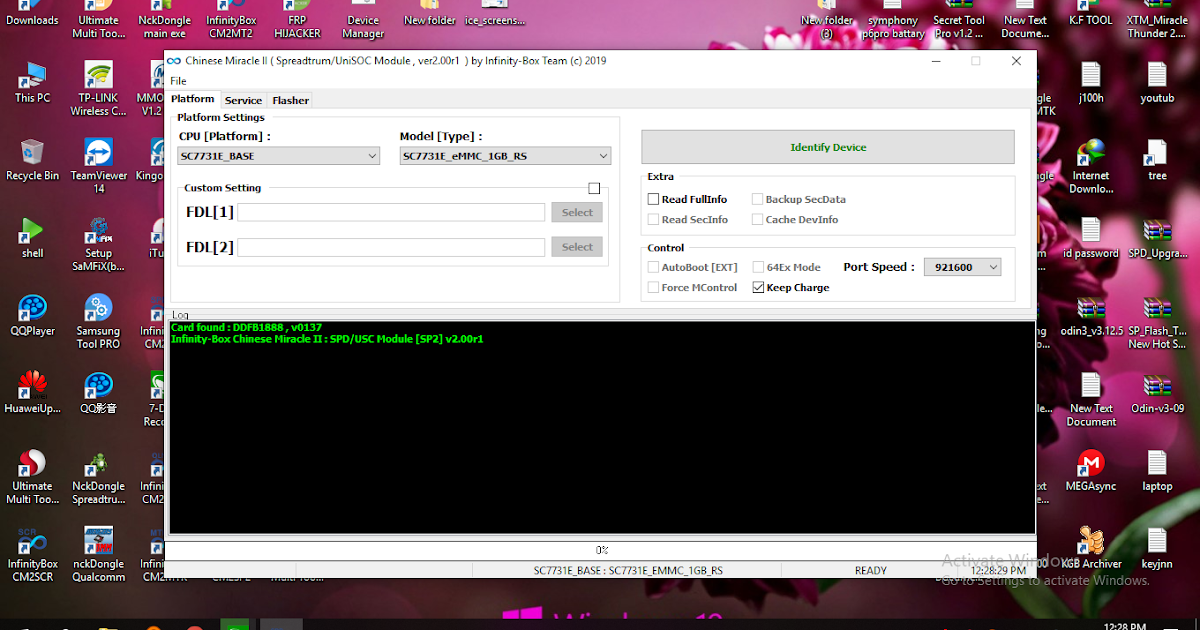The width and height of the screenshot is (1200, 630).
Task: Toggle the Force MControl checkbox
Action: (654, 287)
